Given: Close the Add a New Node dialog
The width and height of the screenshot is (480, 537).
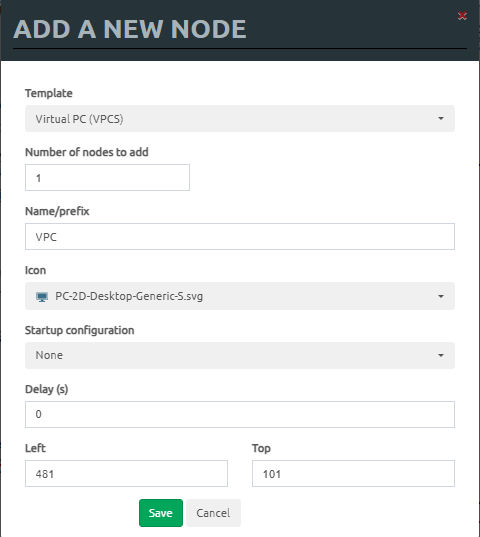Looking at the screenshot, I should (462, 16).
